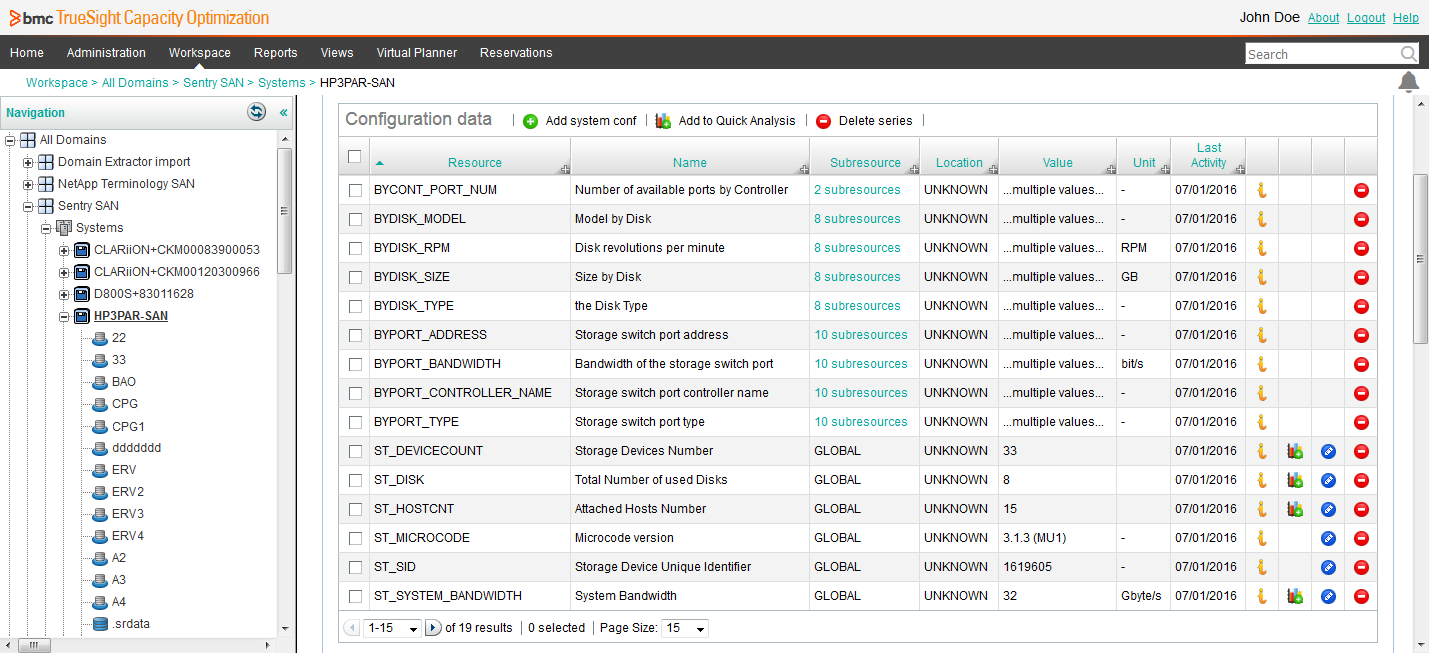1429x653 pixels.
Task: Open the Virtual Planner menu
Action: point(417,53)
